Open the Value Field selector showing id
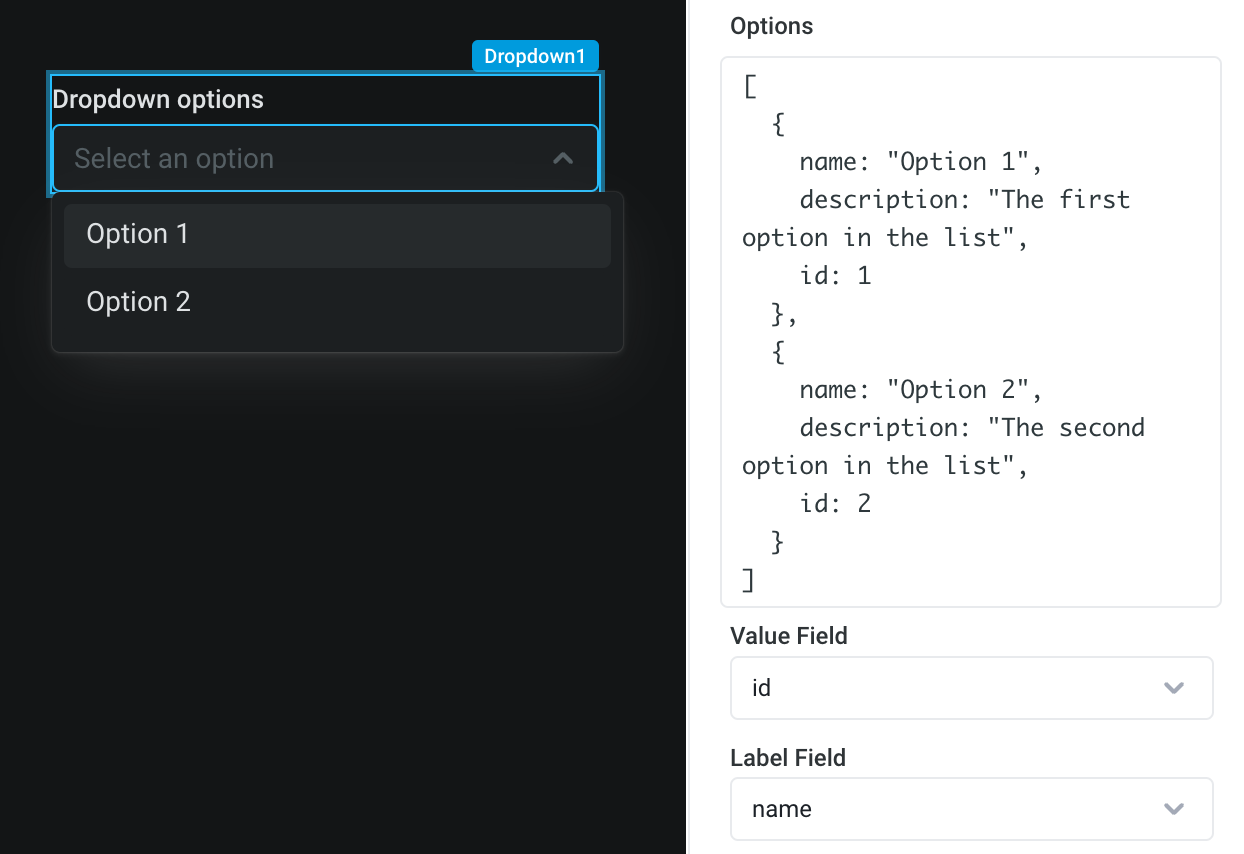Screen dimensions: 1244x854 point(971,688)
